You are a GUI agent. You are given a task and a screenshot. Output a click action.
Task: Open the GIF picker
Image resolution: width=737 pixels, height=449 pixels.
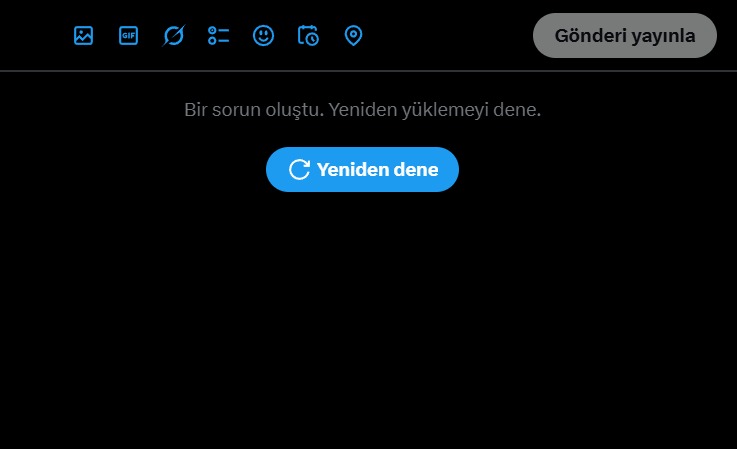click(128, 36)
